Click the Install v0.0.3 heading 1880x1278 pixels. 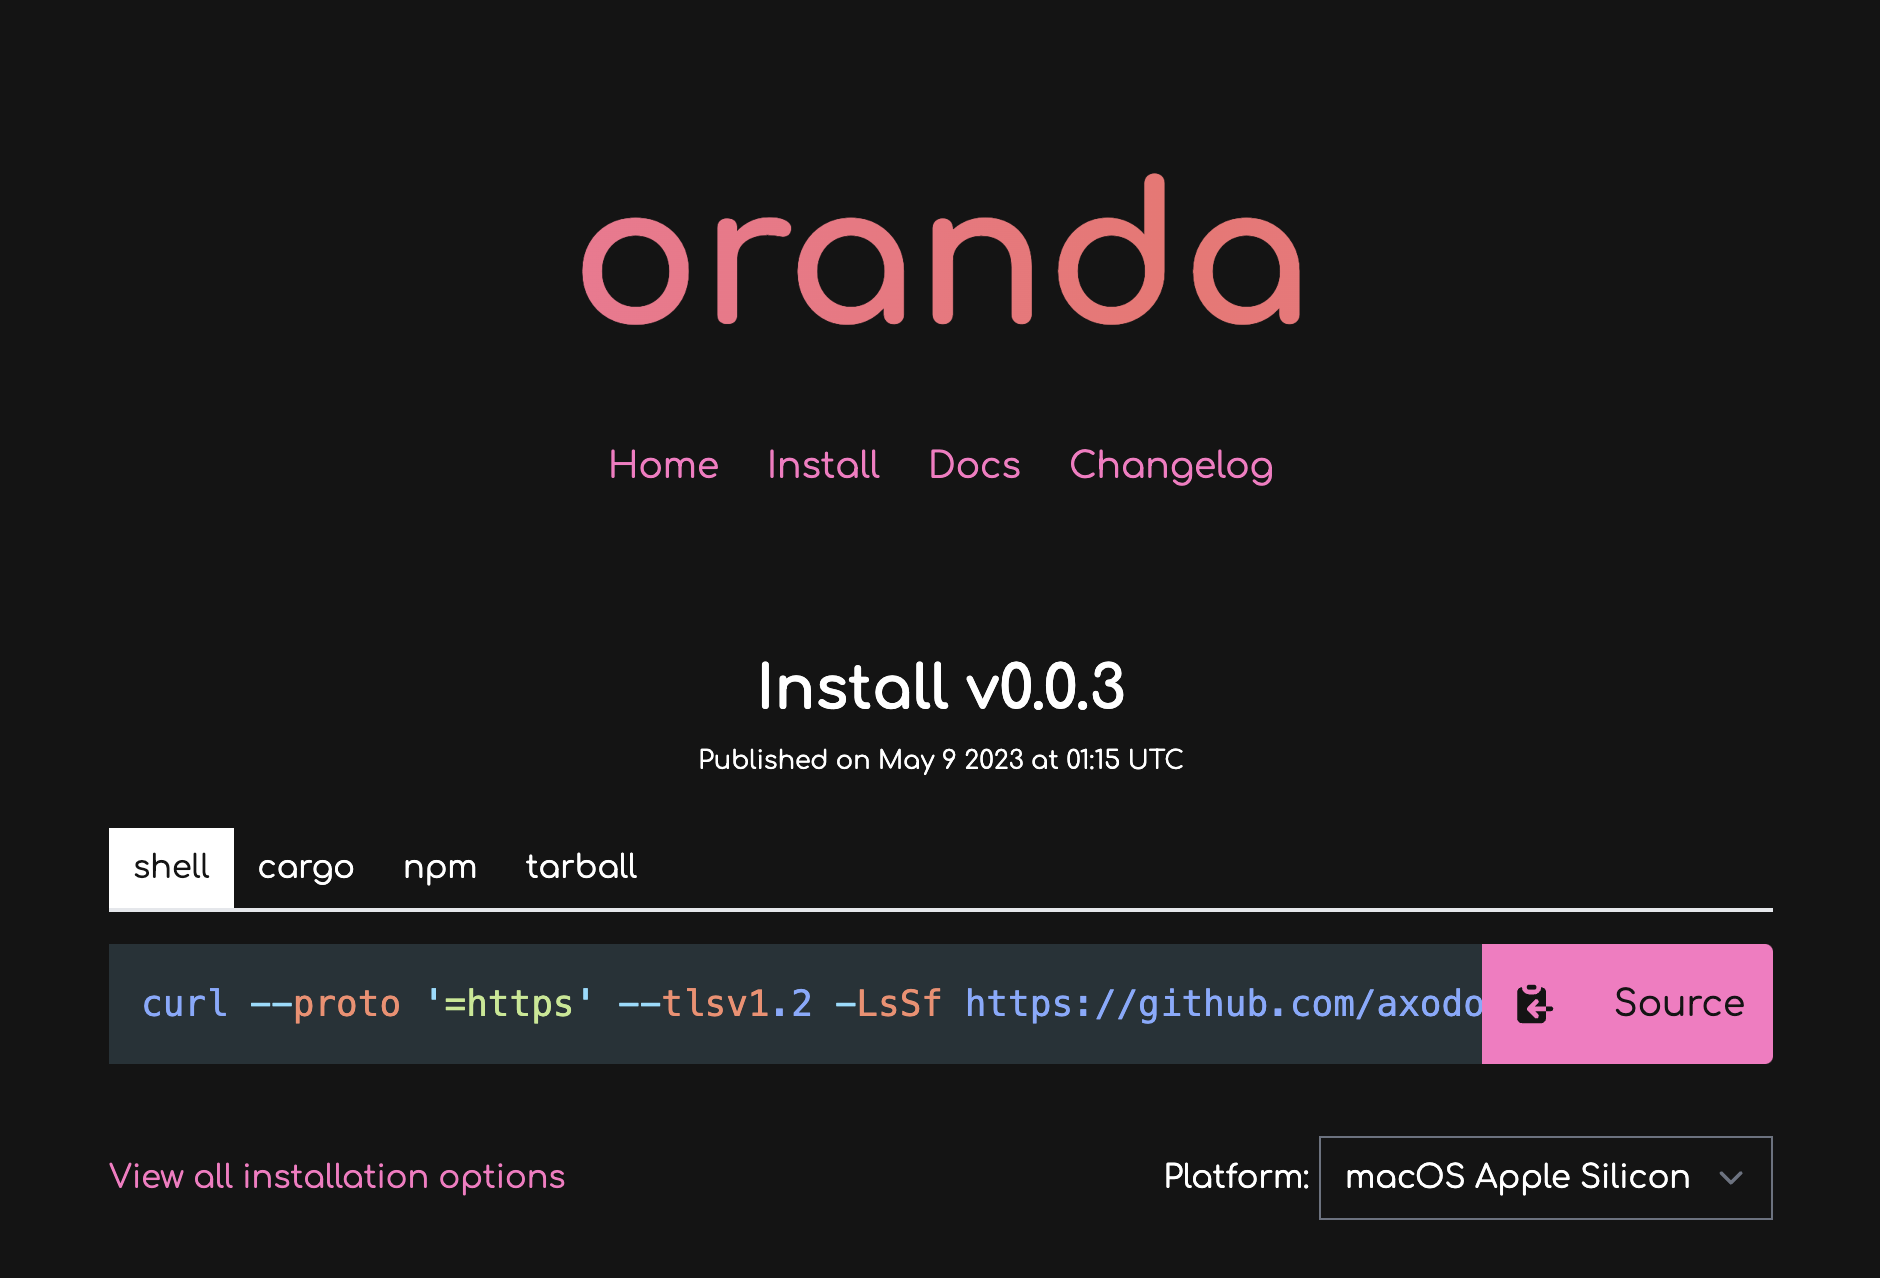coord(941,687)
